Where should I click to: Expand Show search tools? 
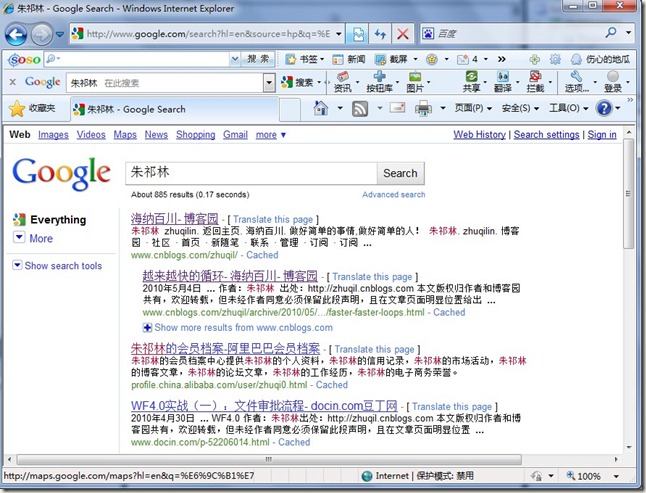pos(57,266)
